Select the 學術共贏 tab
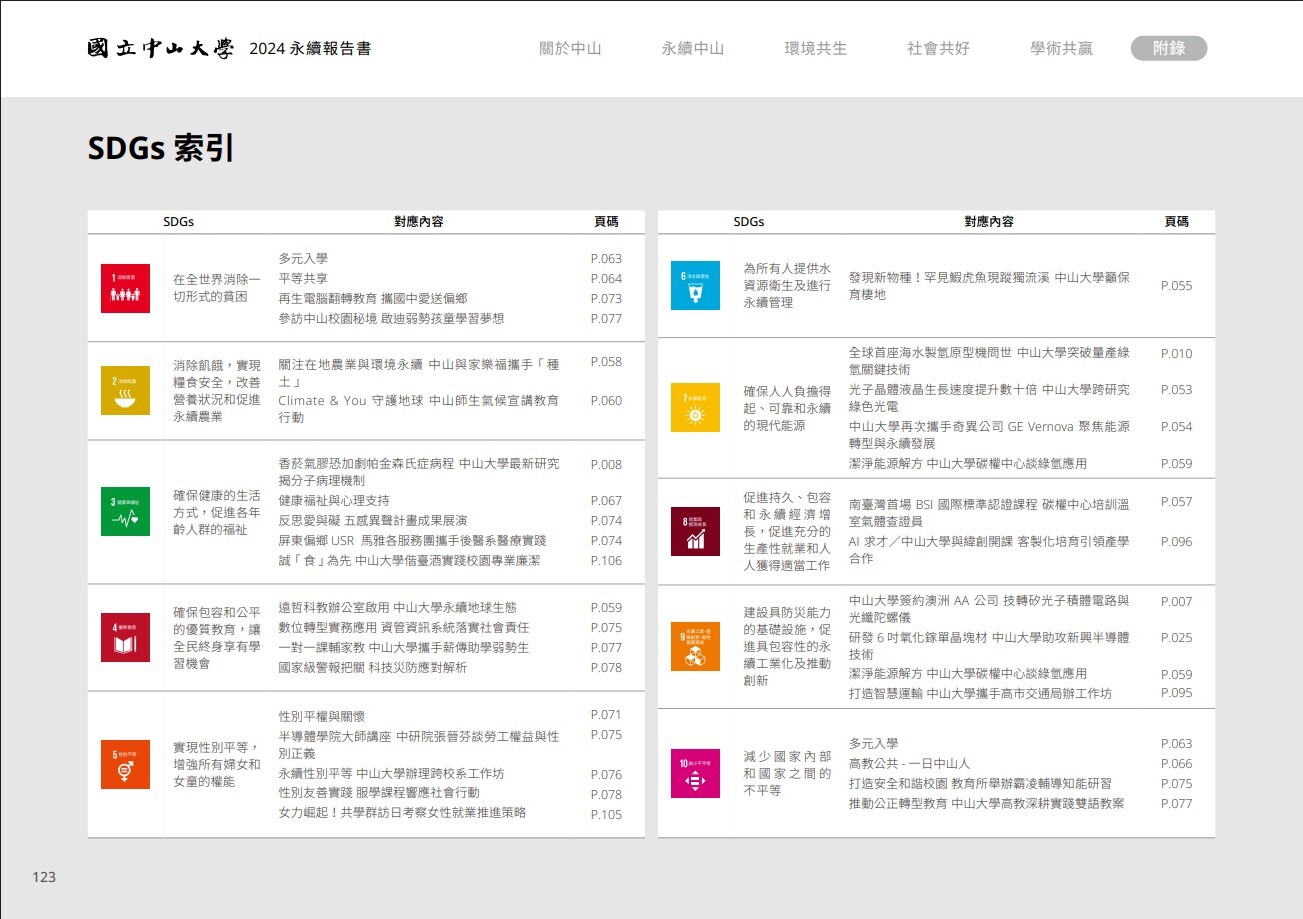This screenshot has height=919, width=1303. (1061, 48)
